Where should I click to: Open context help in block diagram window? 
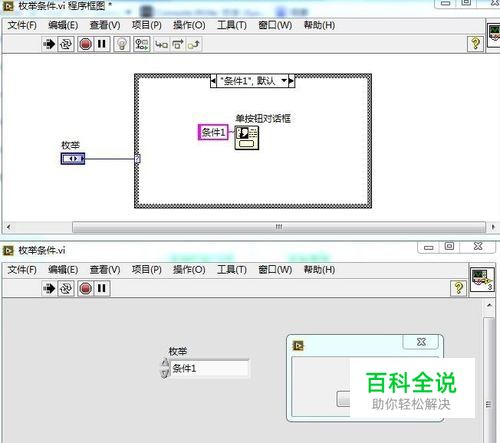pyautogui.click(x=476, y=44)
